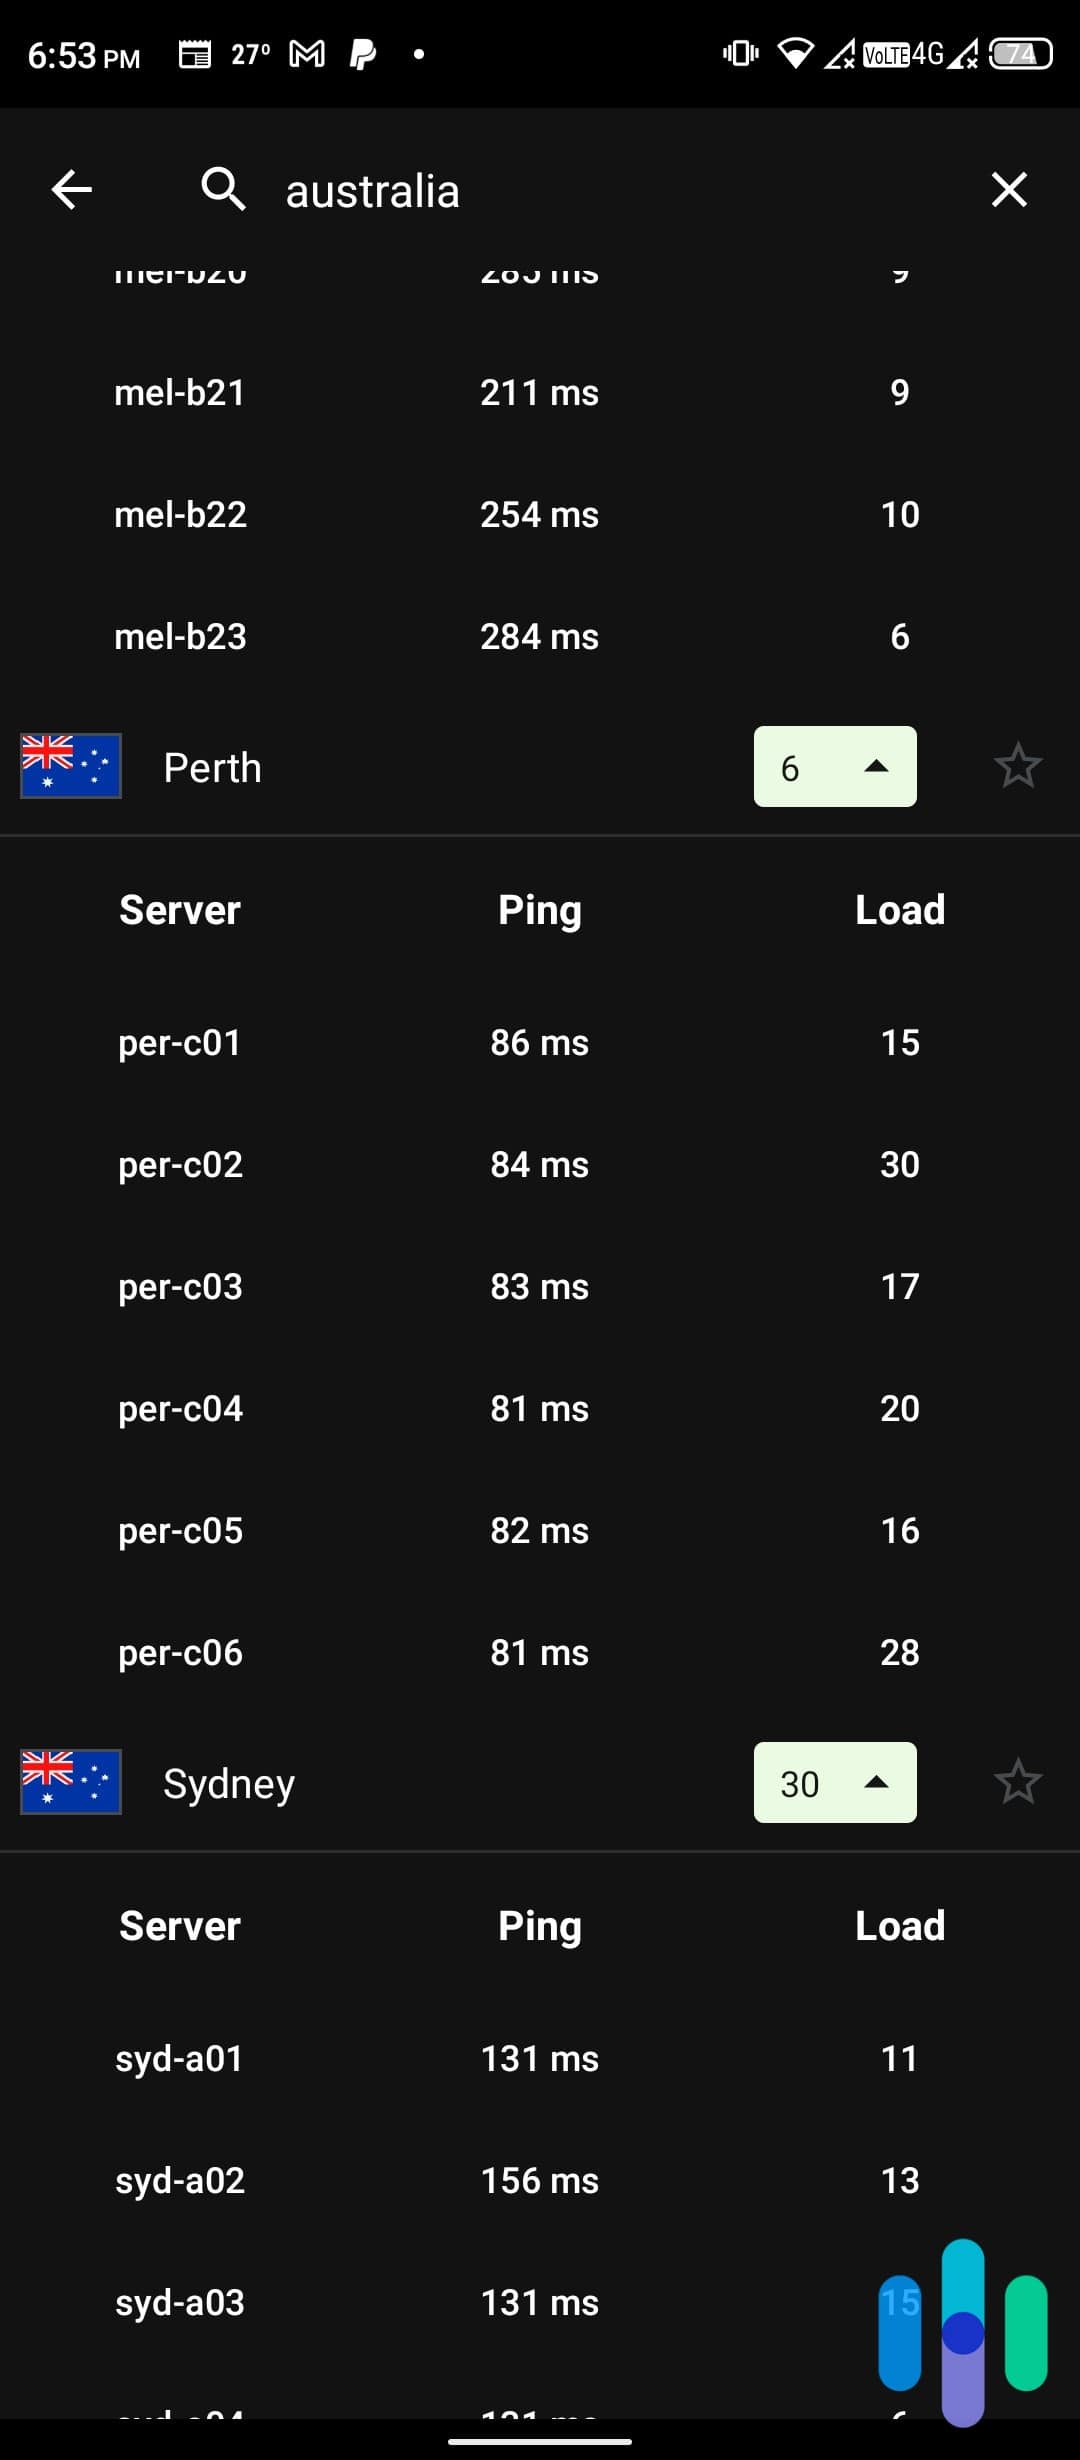Clear search with the X button
This screenshot has height=2460, width=1080.
(1009, 190)
